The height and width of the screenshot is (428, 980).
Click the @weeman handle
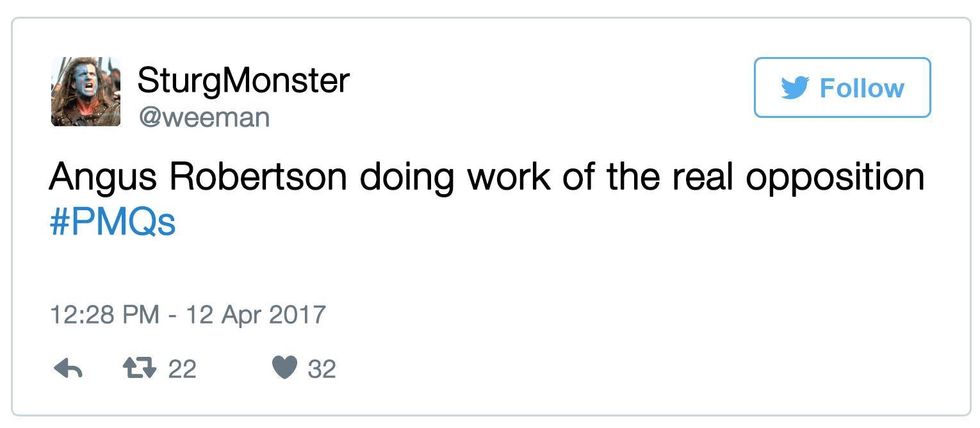click(x=203, y=117)
